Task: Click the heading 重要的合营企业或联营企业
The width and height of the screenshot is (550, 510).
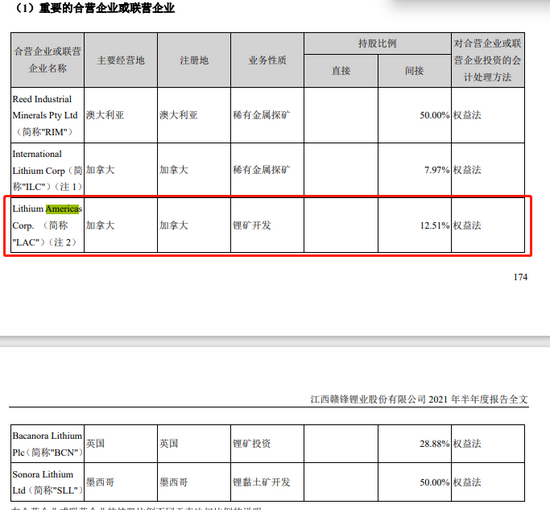Action: pos(107,8)
